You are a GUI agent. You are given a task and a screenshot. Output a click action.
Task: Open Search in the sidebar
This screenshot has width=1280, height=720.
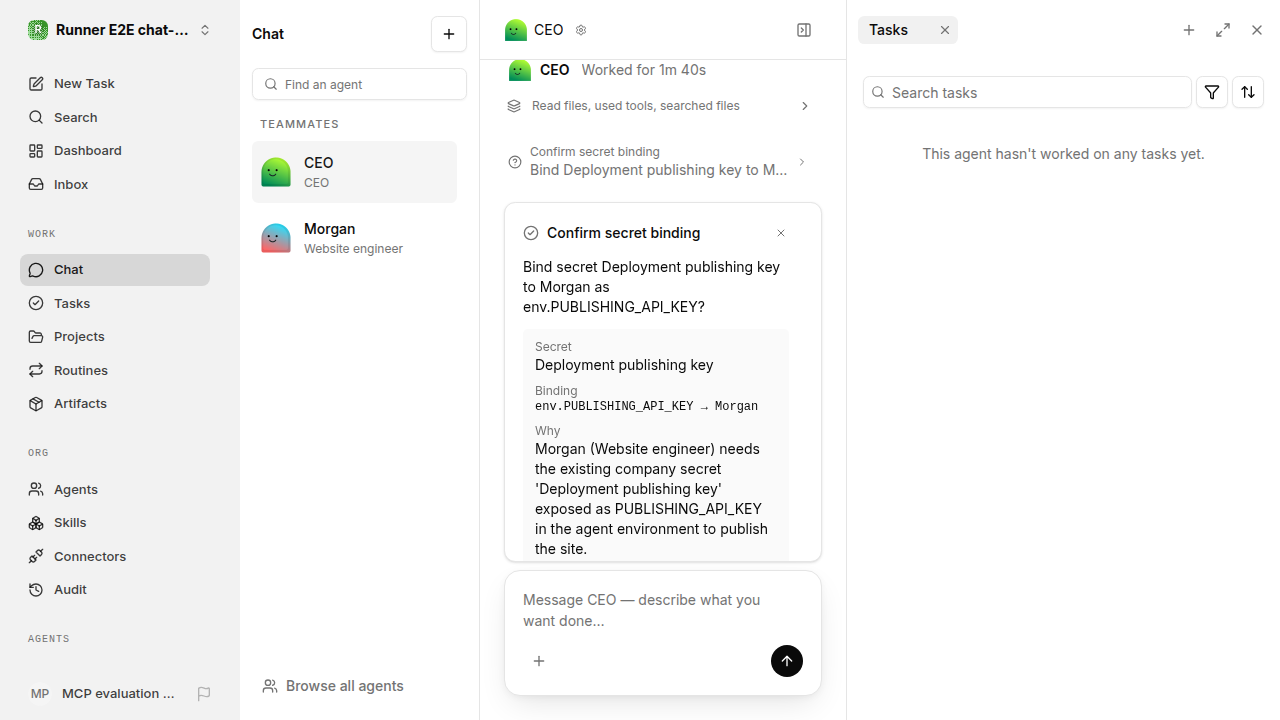tap(115, 117)
